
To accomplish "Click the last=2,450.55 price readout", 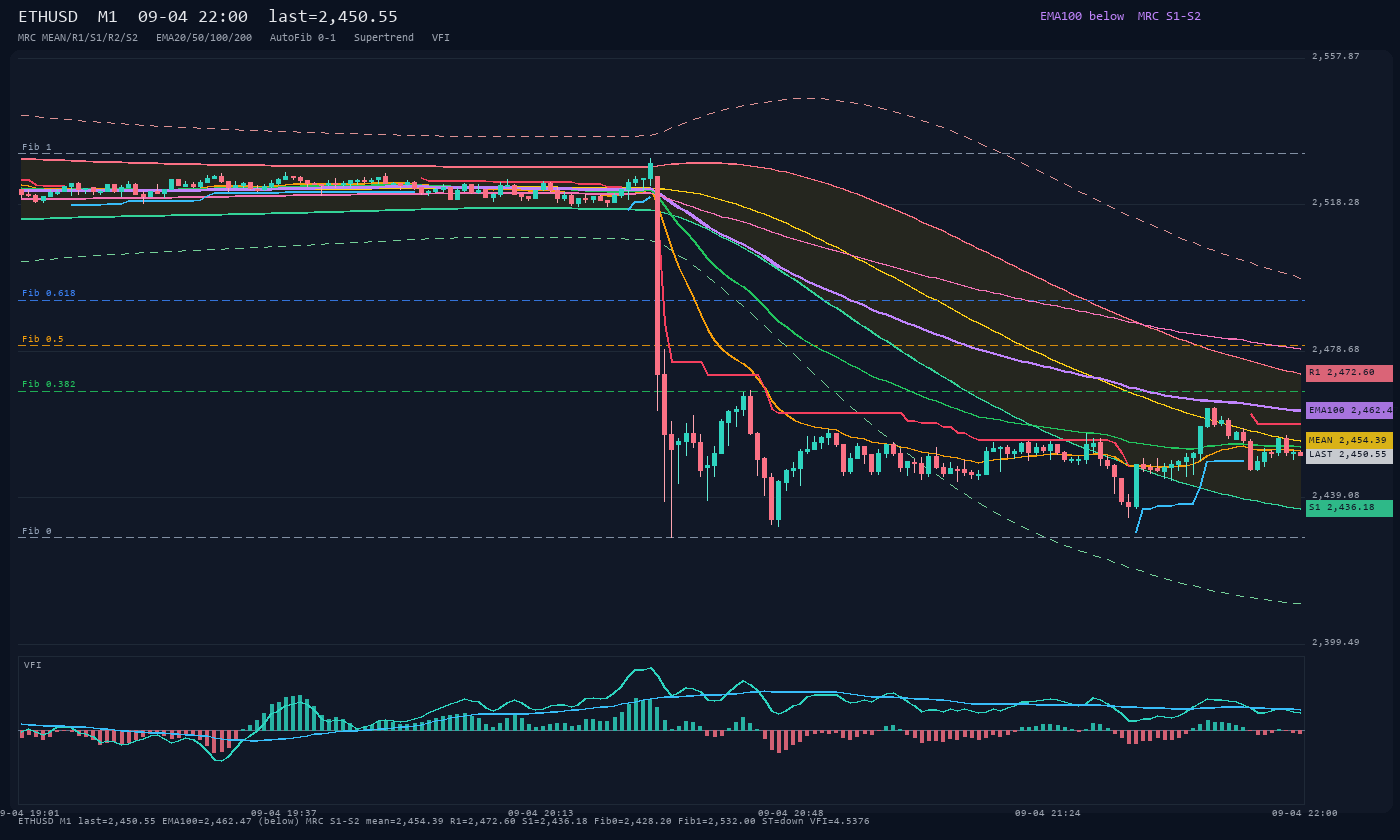I will pyautogui.click(x=333, y=17).
